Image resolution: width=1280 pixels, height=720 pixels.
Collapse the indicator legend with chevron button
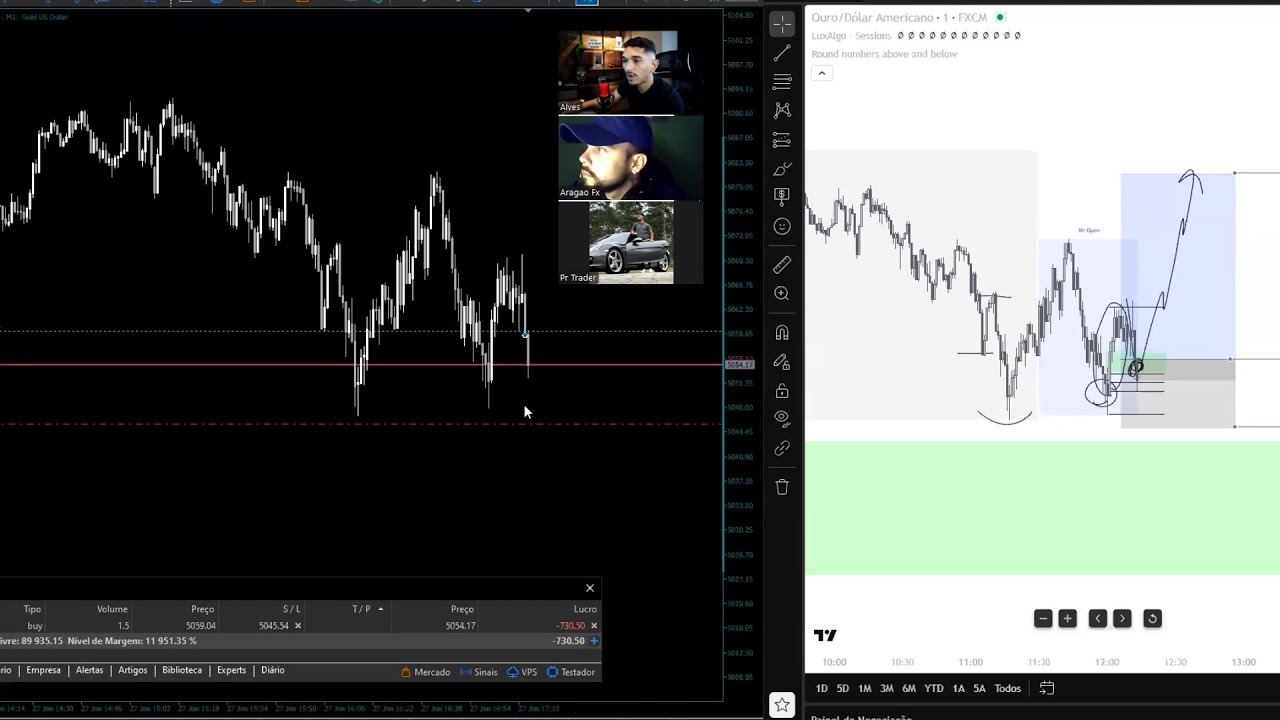tap(821, 73)
